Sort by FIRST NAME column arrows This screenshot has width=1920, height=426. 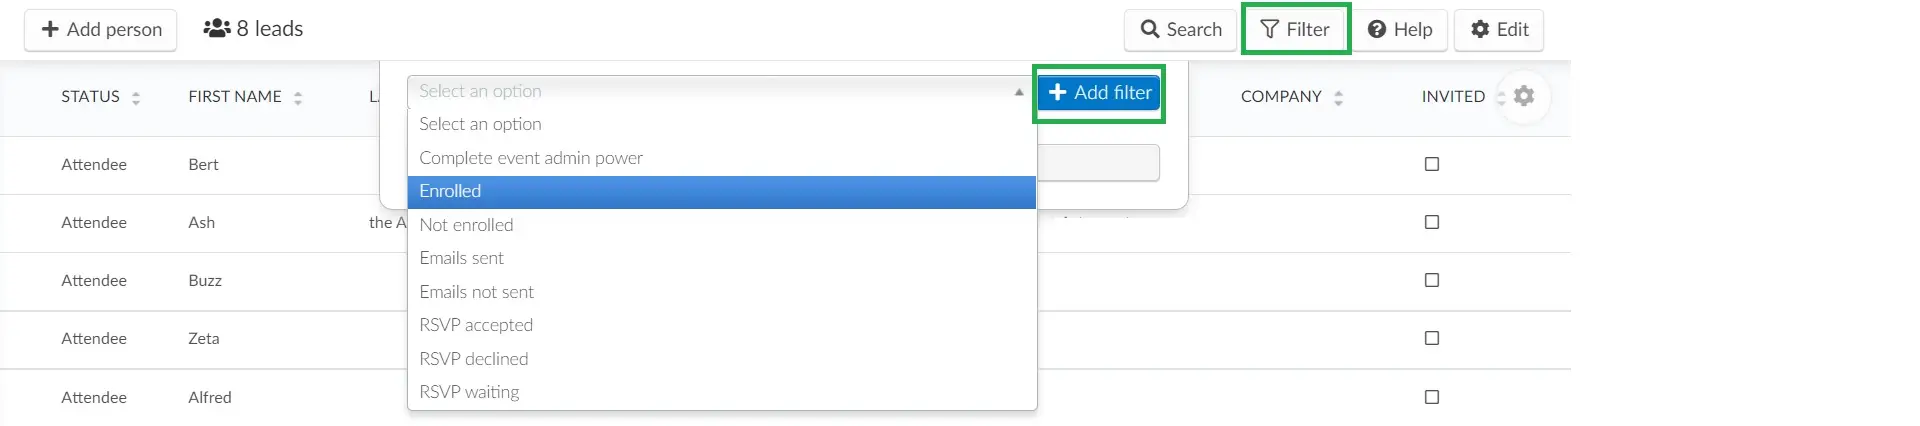298,97
